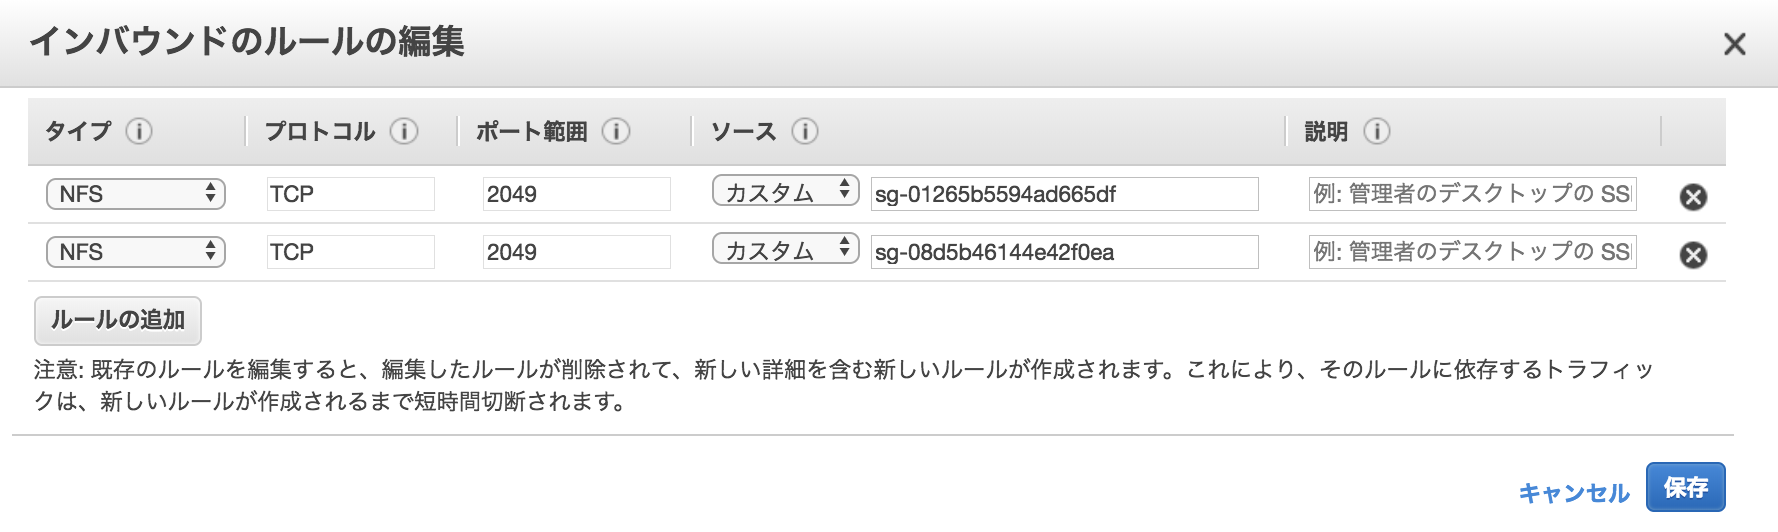
Task: Click ルールの追加 button
Action: (118, 320)
